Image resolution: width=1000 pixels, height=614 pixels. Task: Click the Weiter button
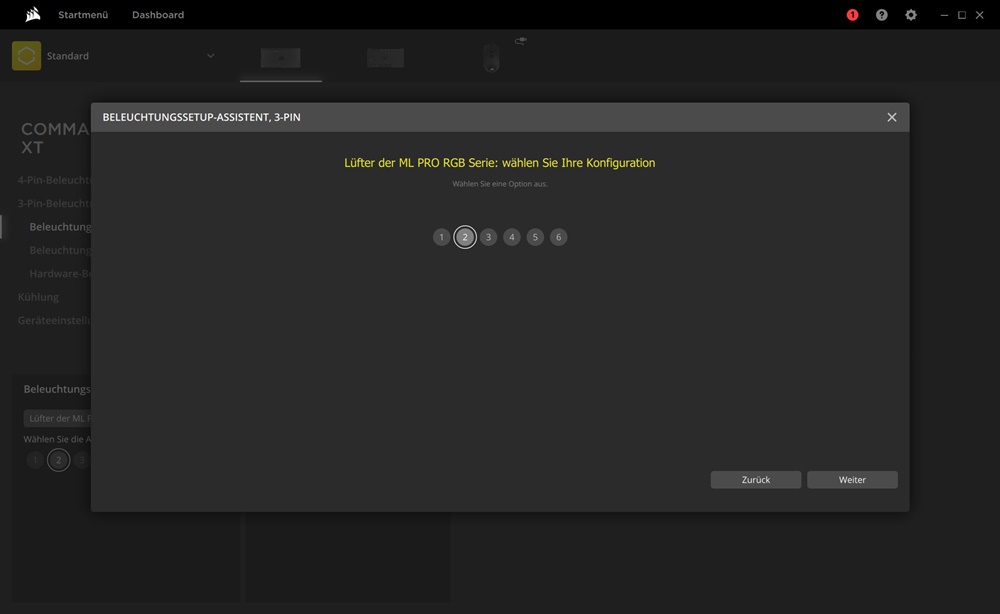point(852,479)
